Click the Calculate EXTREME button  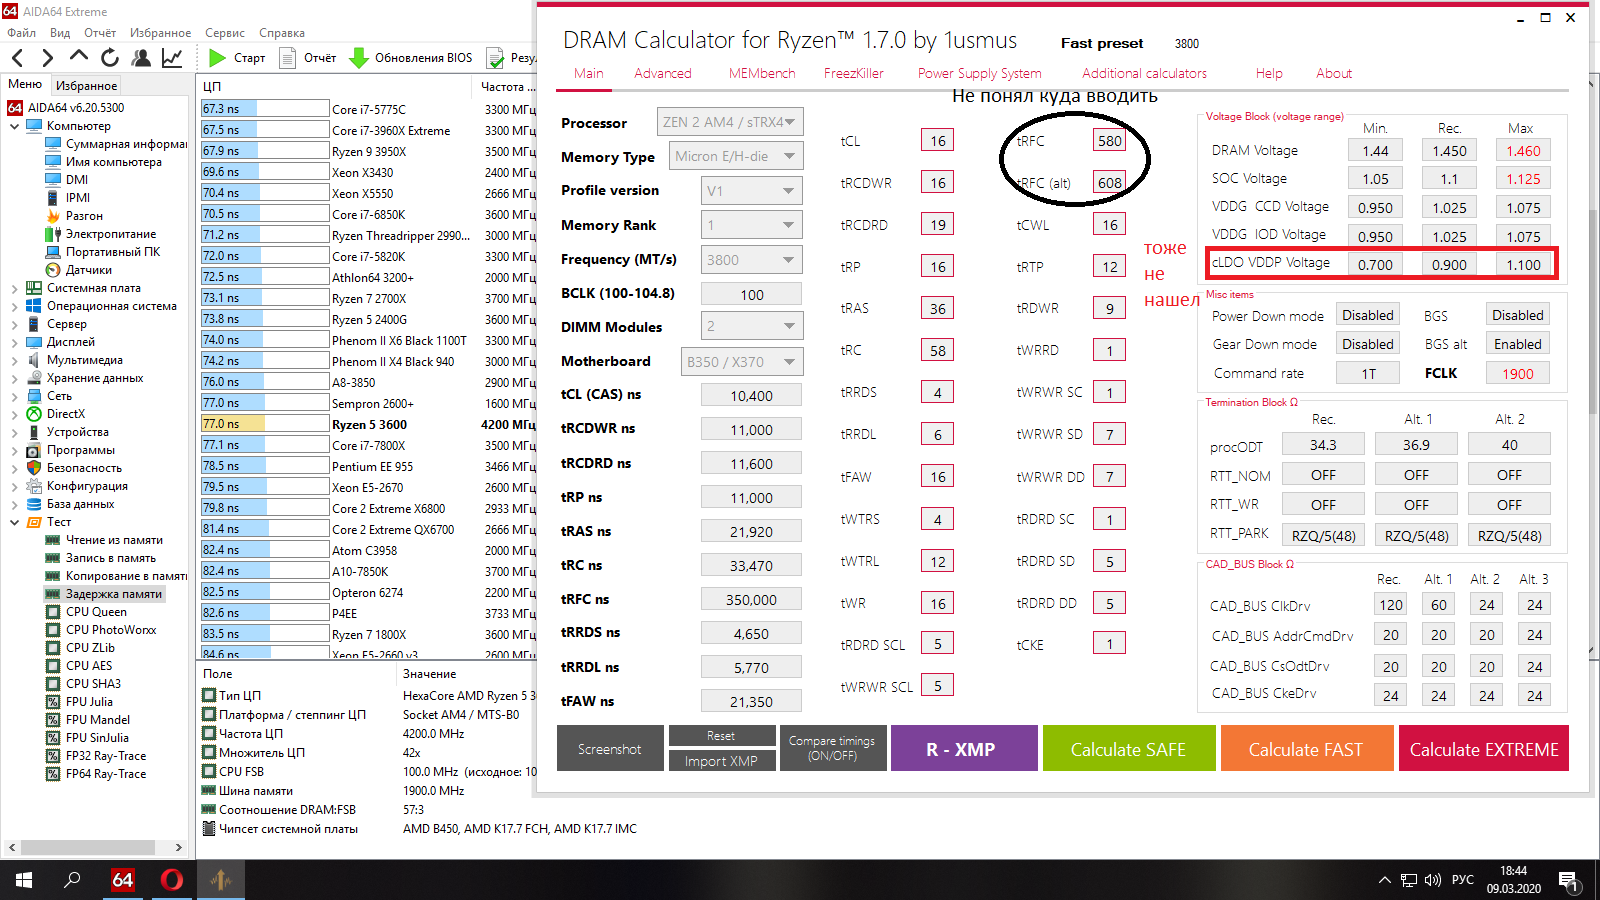click(x=1484, y=749)
